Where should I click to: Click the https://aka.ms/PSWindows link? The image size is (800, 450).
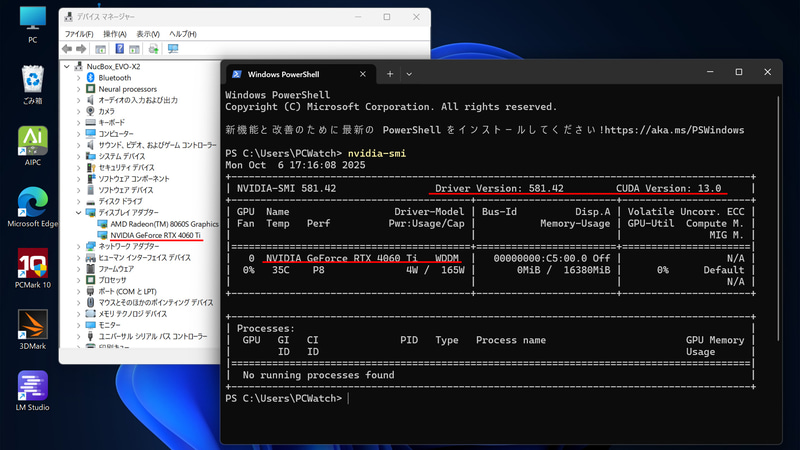[x=674, y=130]
